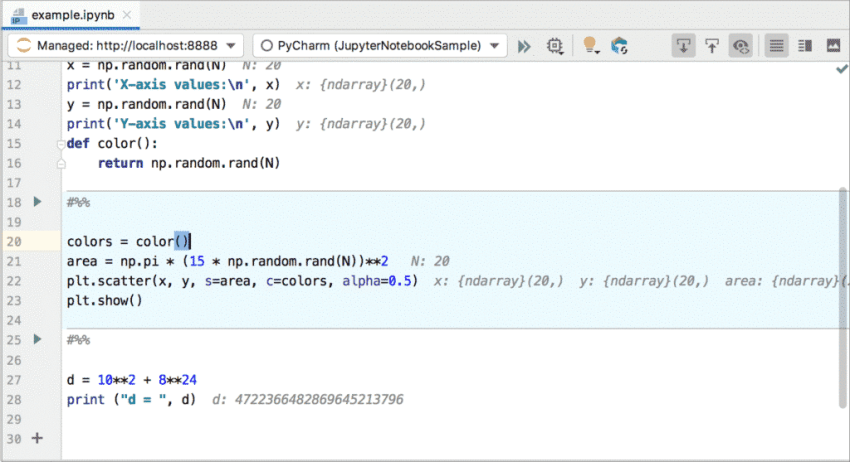Click the Jupyter server sync icon
The image size is (850, 462).
click(x=620, y=46)
